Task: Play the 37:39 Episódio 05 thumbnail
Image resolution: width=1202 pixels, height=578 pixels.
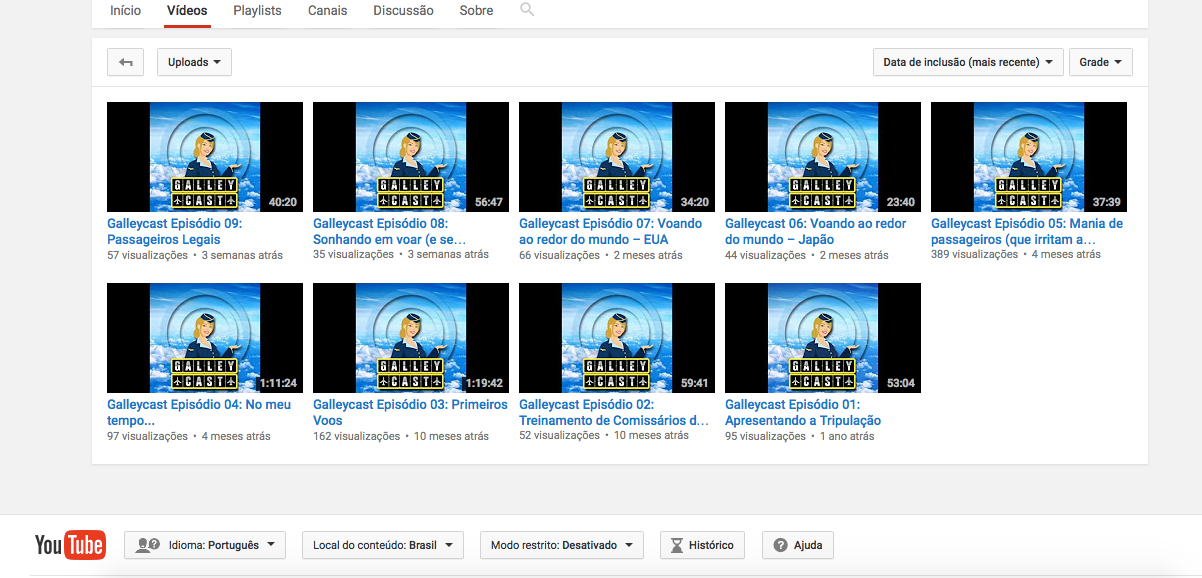Action: click(x=1029, y=157)
